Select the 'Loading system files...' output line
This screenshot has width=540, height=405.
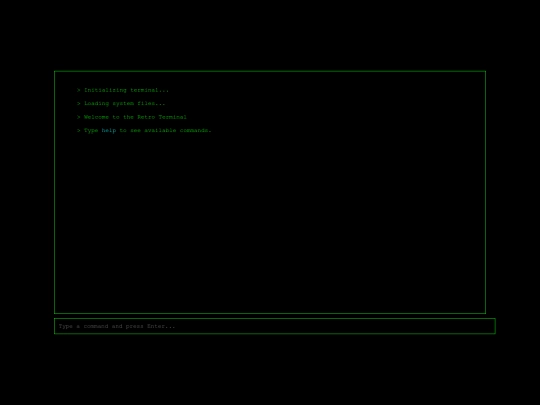121,104
